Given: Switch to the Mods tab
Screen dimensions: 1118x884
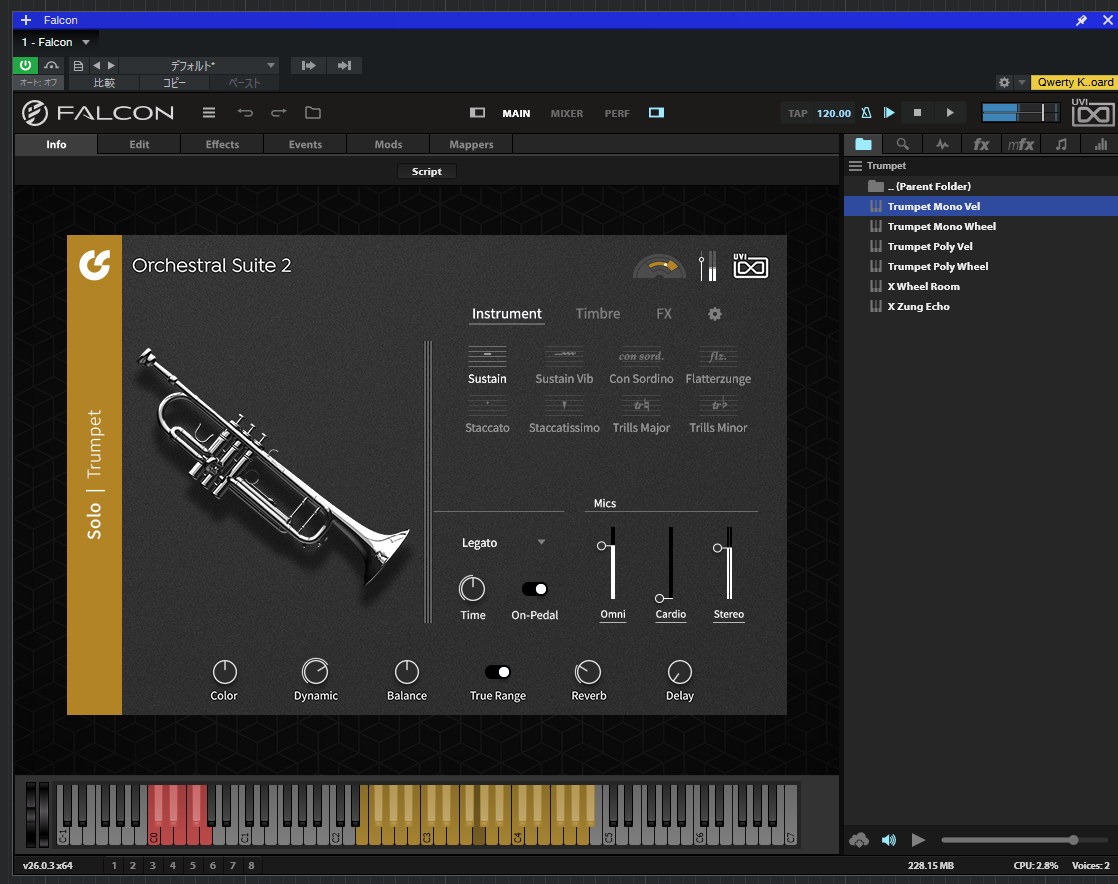Looking at the screenshot, I should pyautogui.click(x=389, y=144).
